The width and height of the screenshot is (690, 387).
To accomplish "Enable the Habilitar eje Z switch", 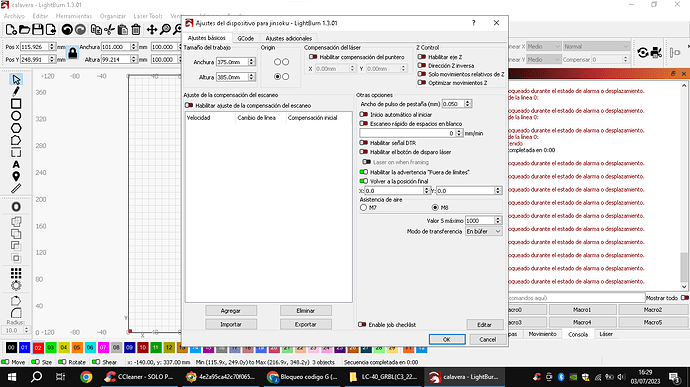I will point(422,57).
